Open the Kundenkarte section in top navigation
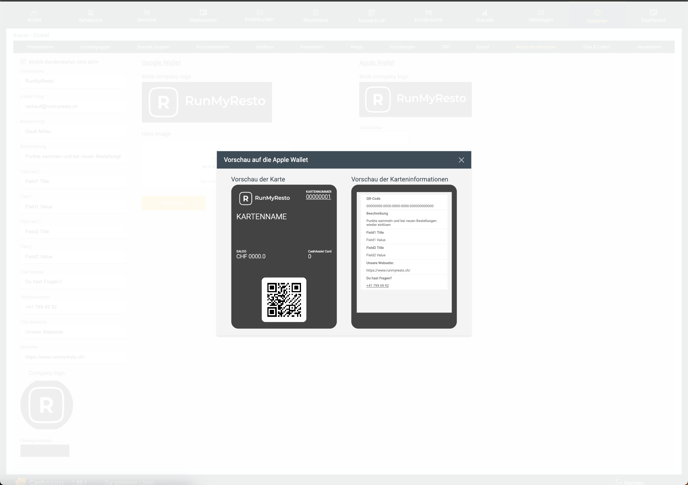 coord(428,16)
